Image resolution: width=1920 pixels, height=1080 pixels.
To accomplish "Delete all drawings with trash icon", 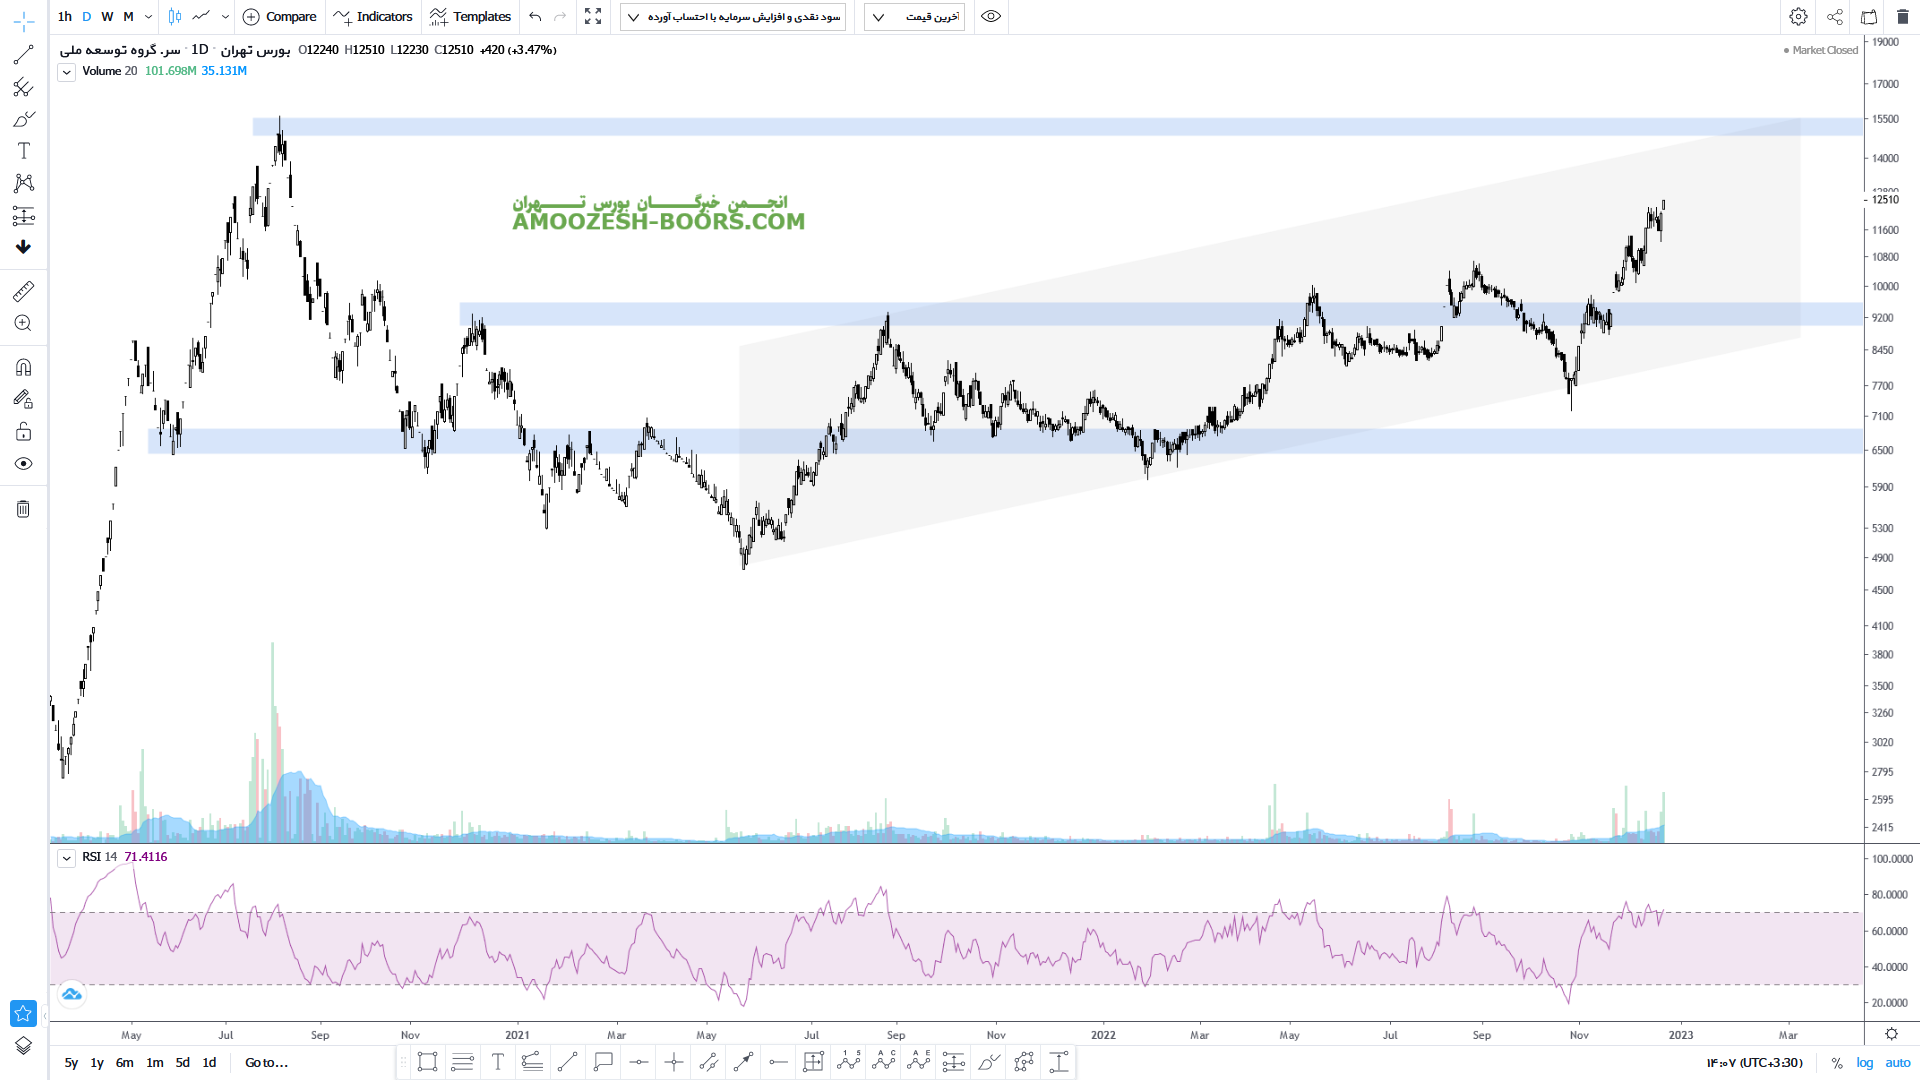I will 23,509.
